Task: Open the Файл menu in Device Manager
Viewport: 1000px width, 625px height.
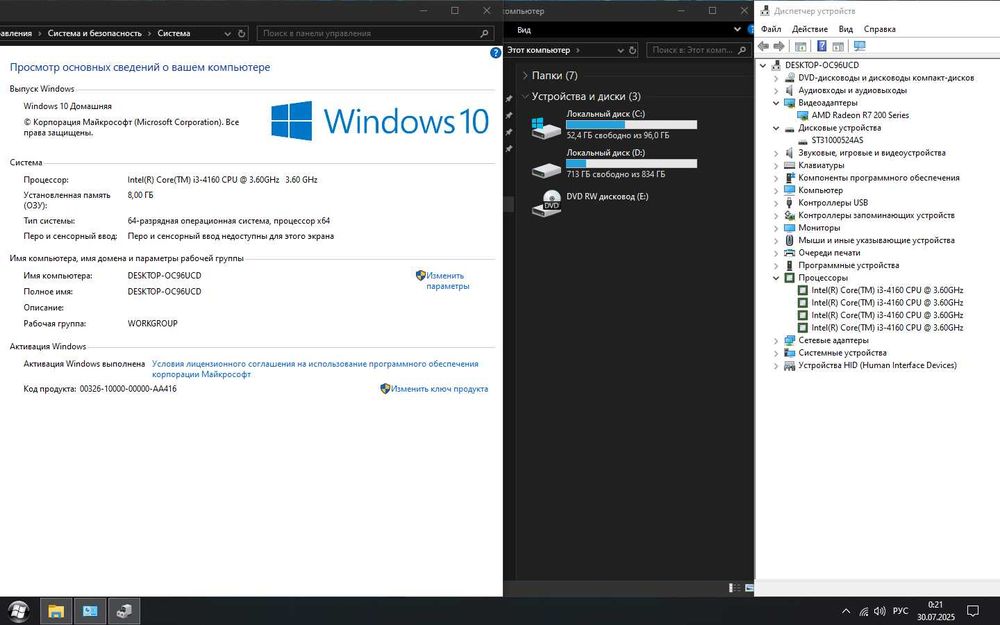Action: 770,29
